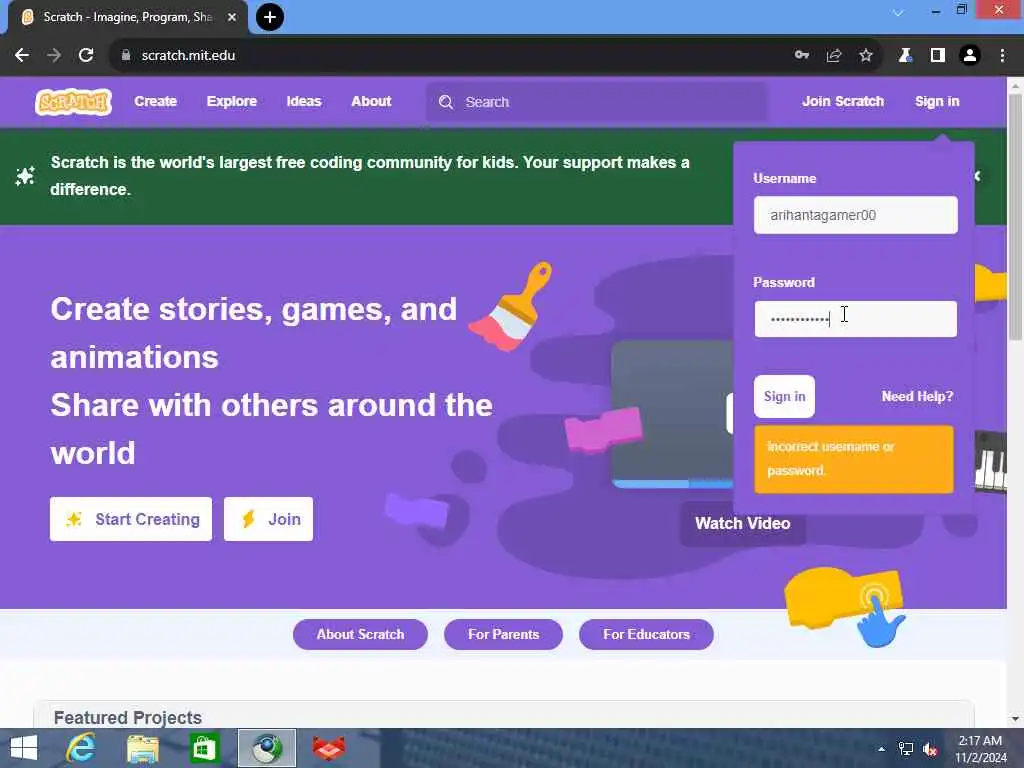The width and height of the screenshot is (1024, 768).
Task: Bookmark this page with star icon
Action: pos(866,56)
